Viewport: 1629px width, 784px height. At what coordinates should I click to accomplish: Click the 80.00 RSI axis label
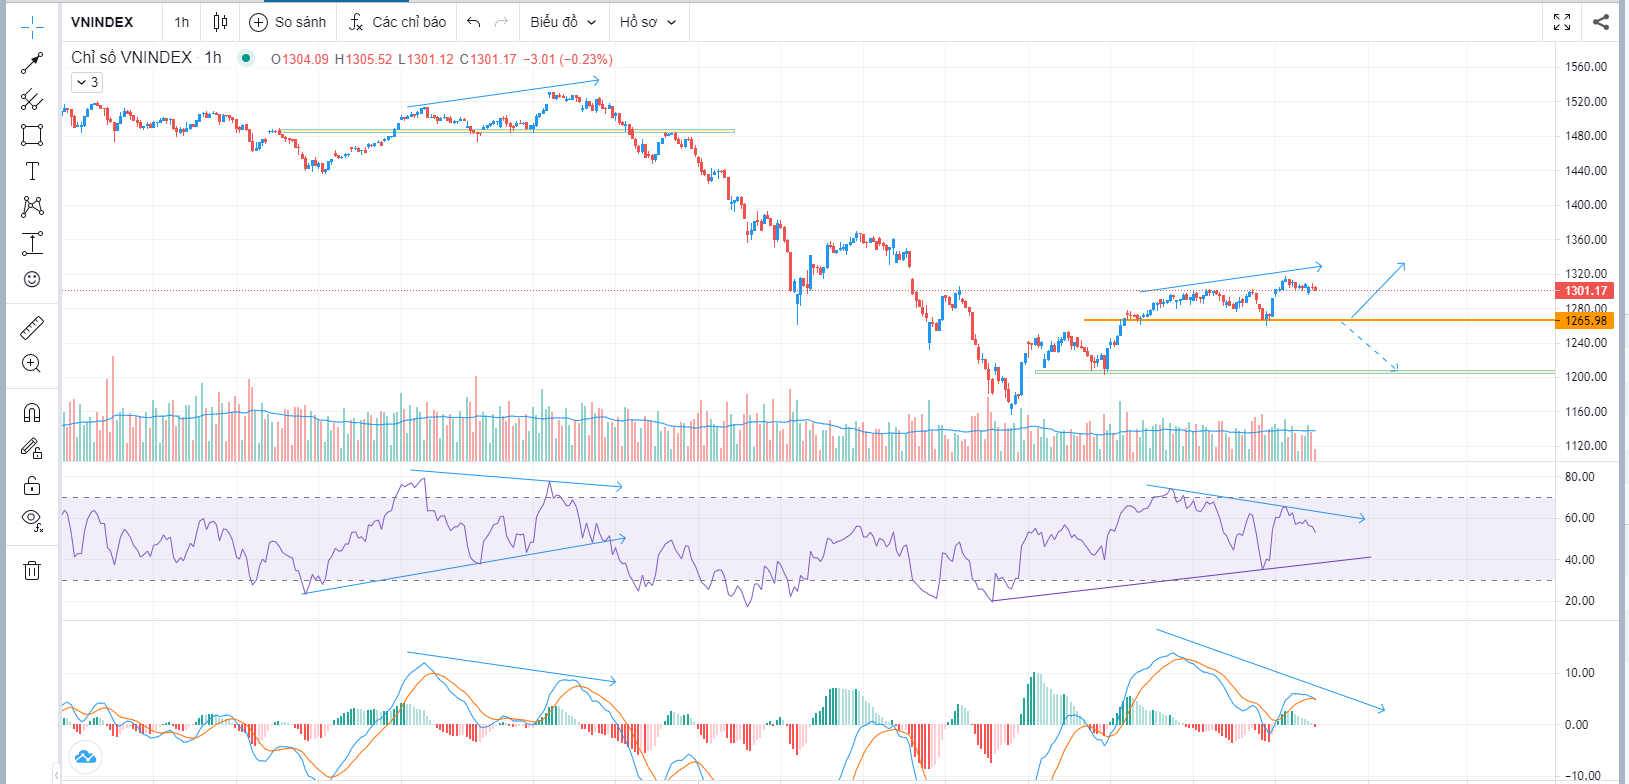(x=1580, y=477)
